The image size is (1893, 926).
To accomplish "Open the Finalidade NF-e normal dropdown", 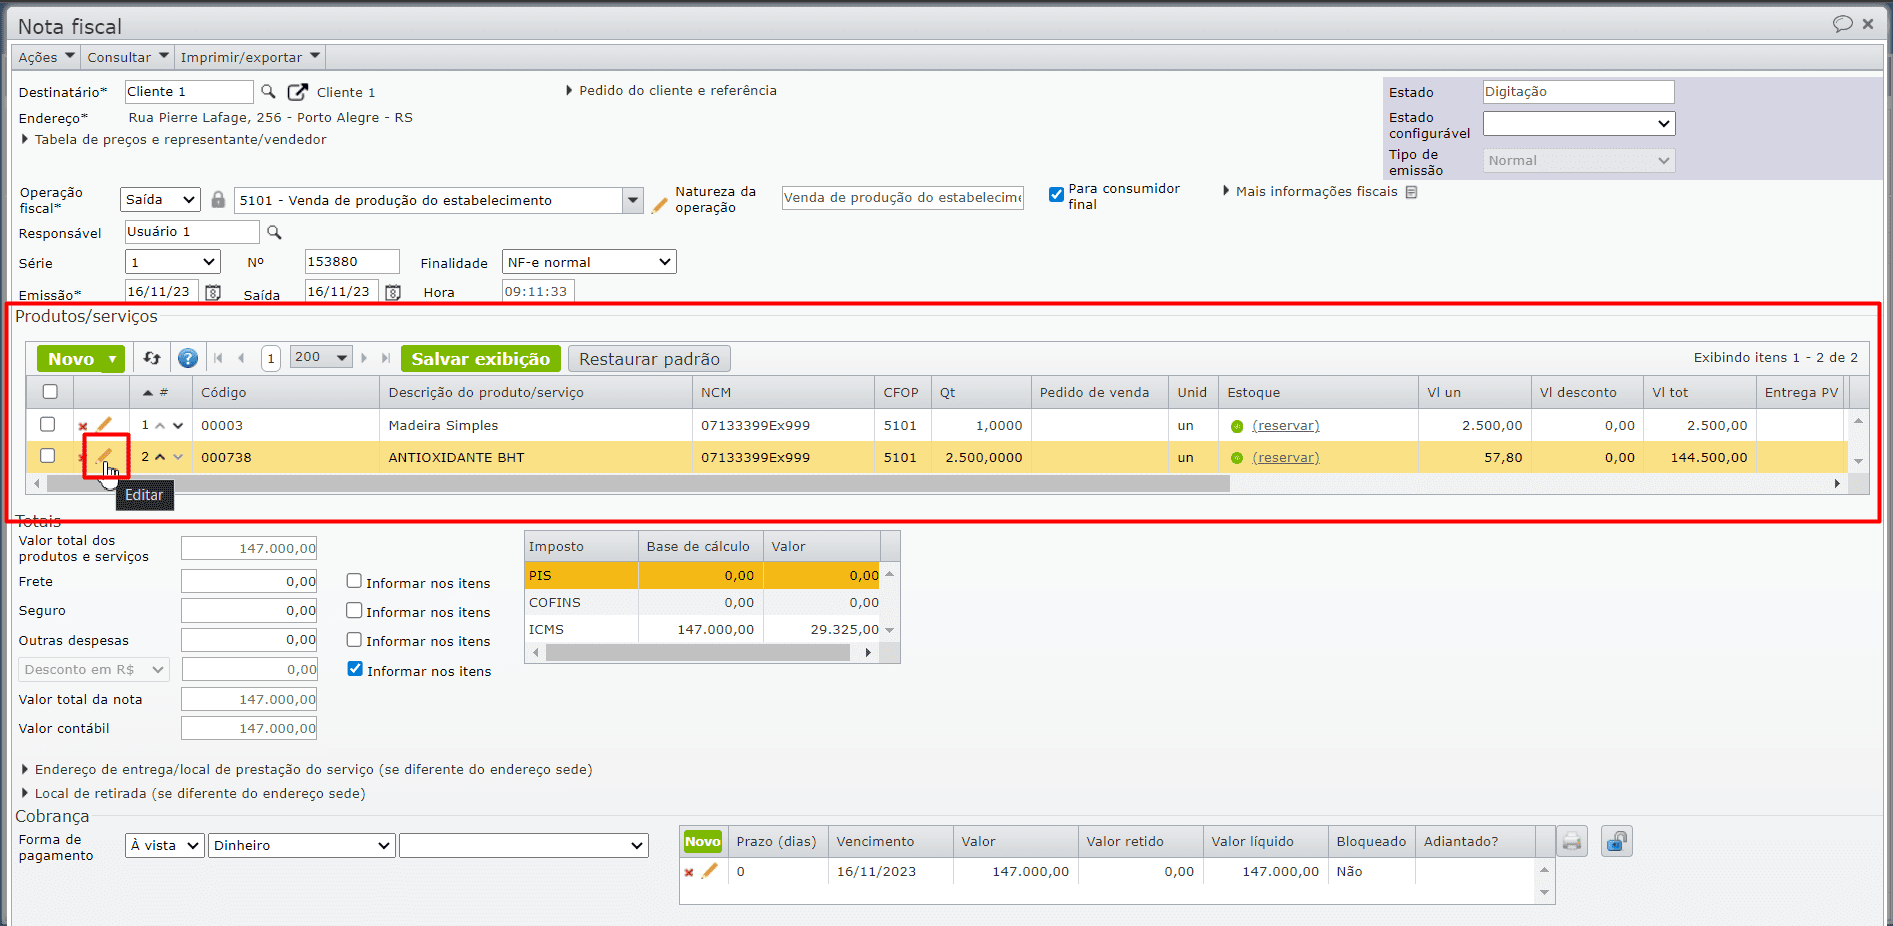I will tap(589, 262).
